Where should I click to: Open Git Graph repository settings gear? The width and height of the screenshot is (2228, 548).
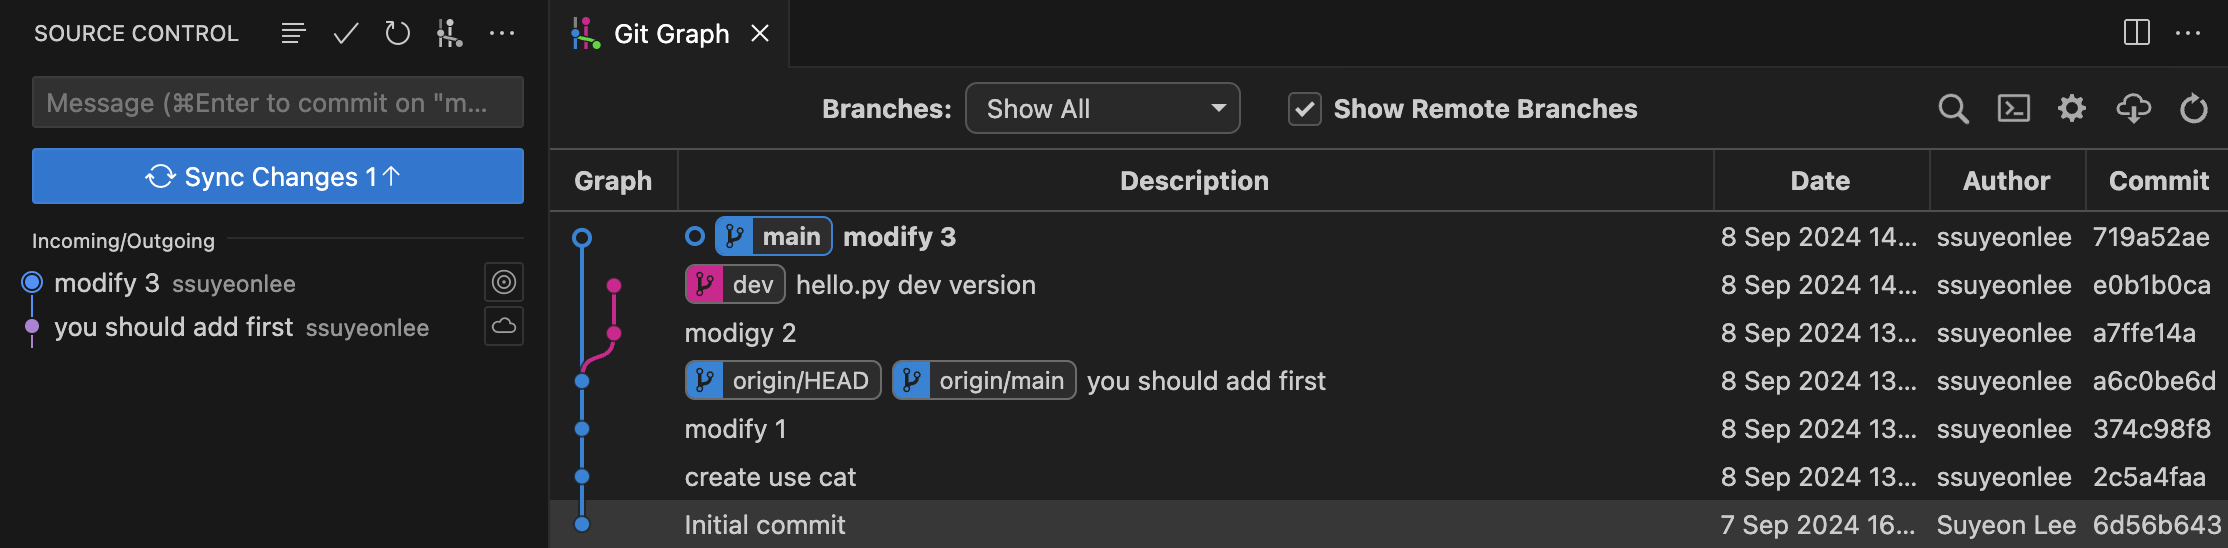(x=2072, y=108)
